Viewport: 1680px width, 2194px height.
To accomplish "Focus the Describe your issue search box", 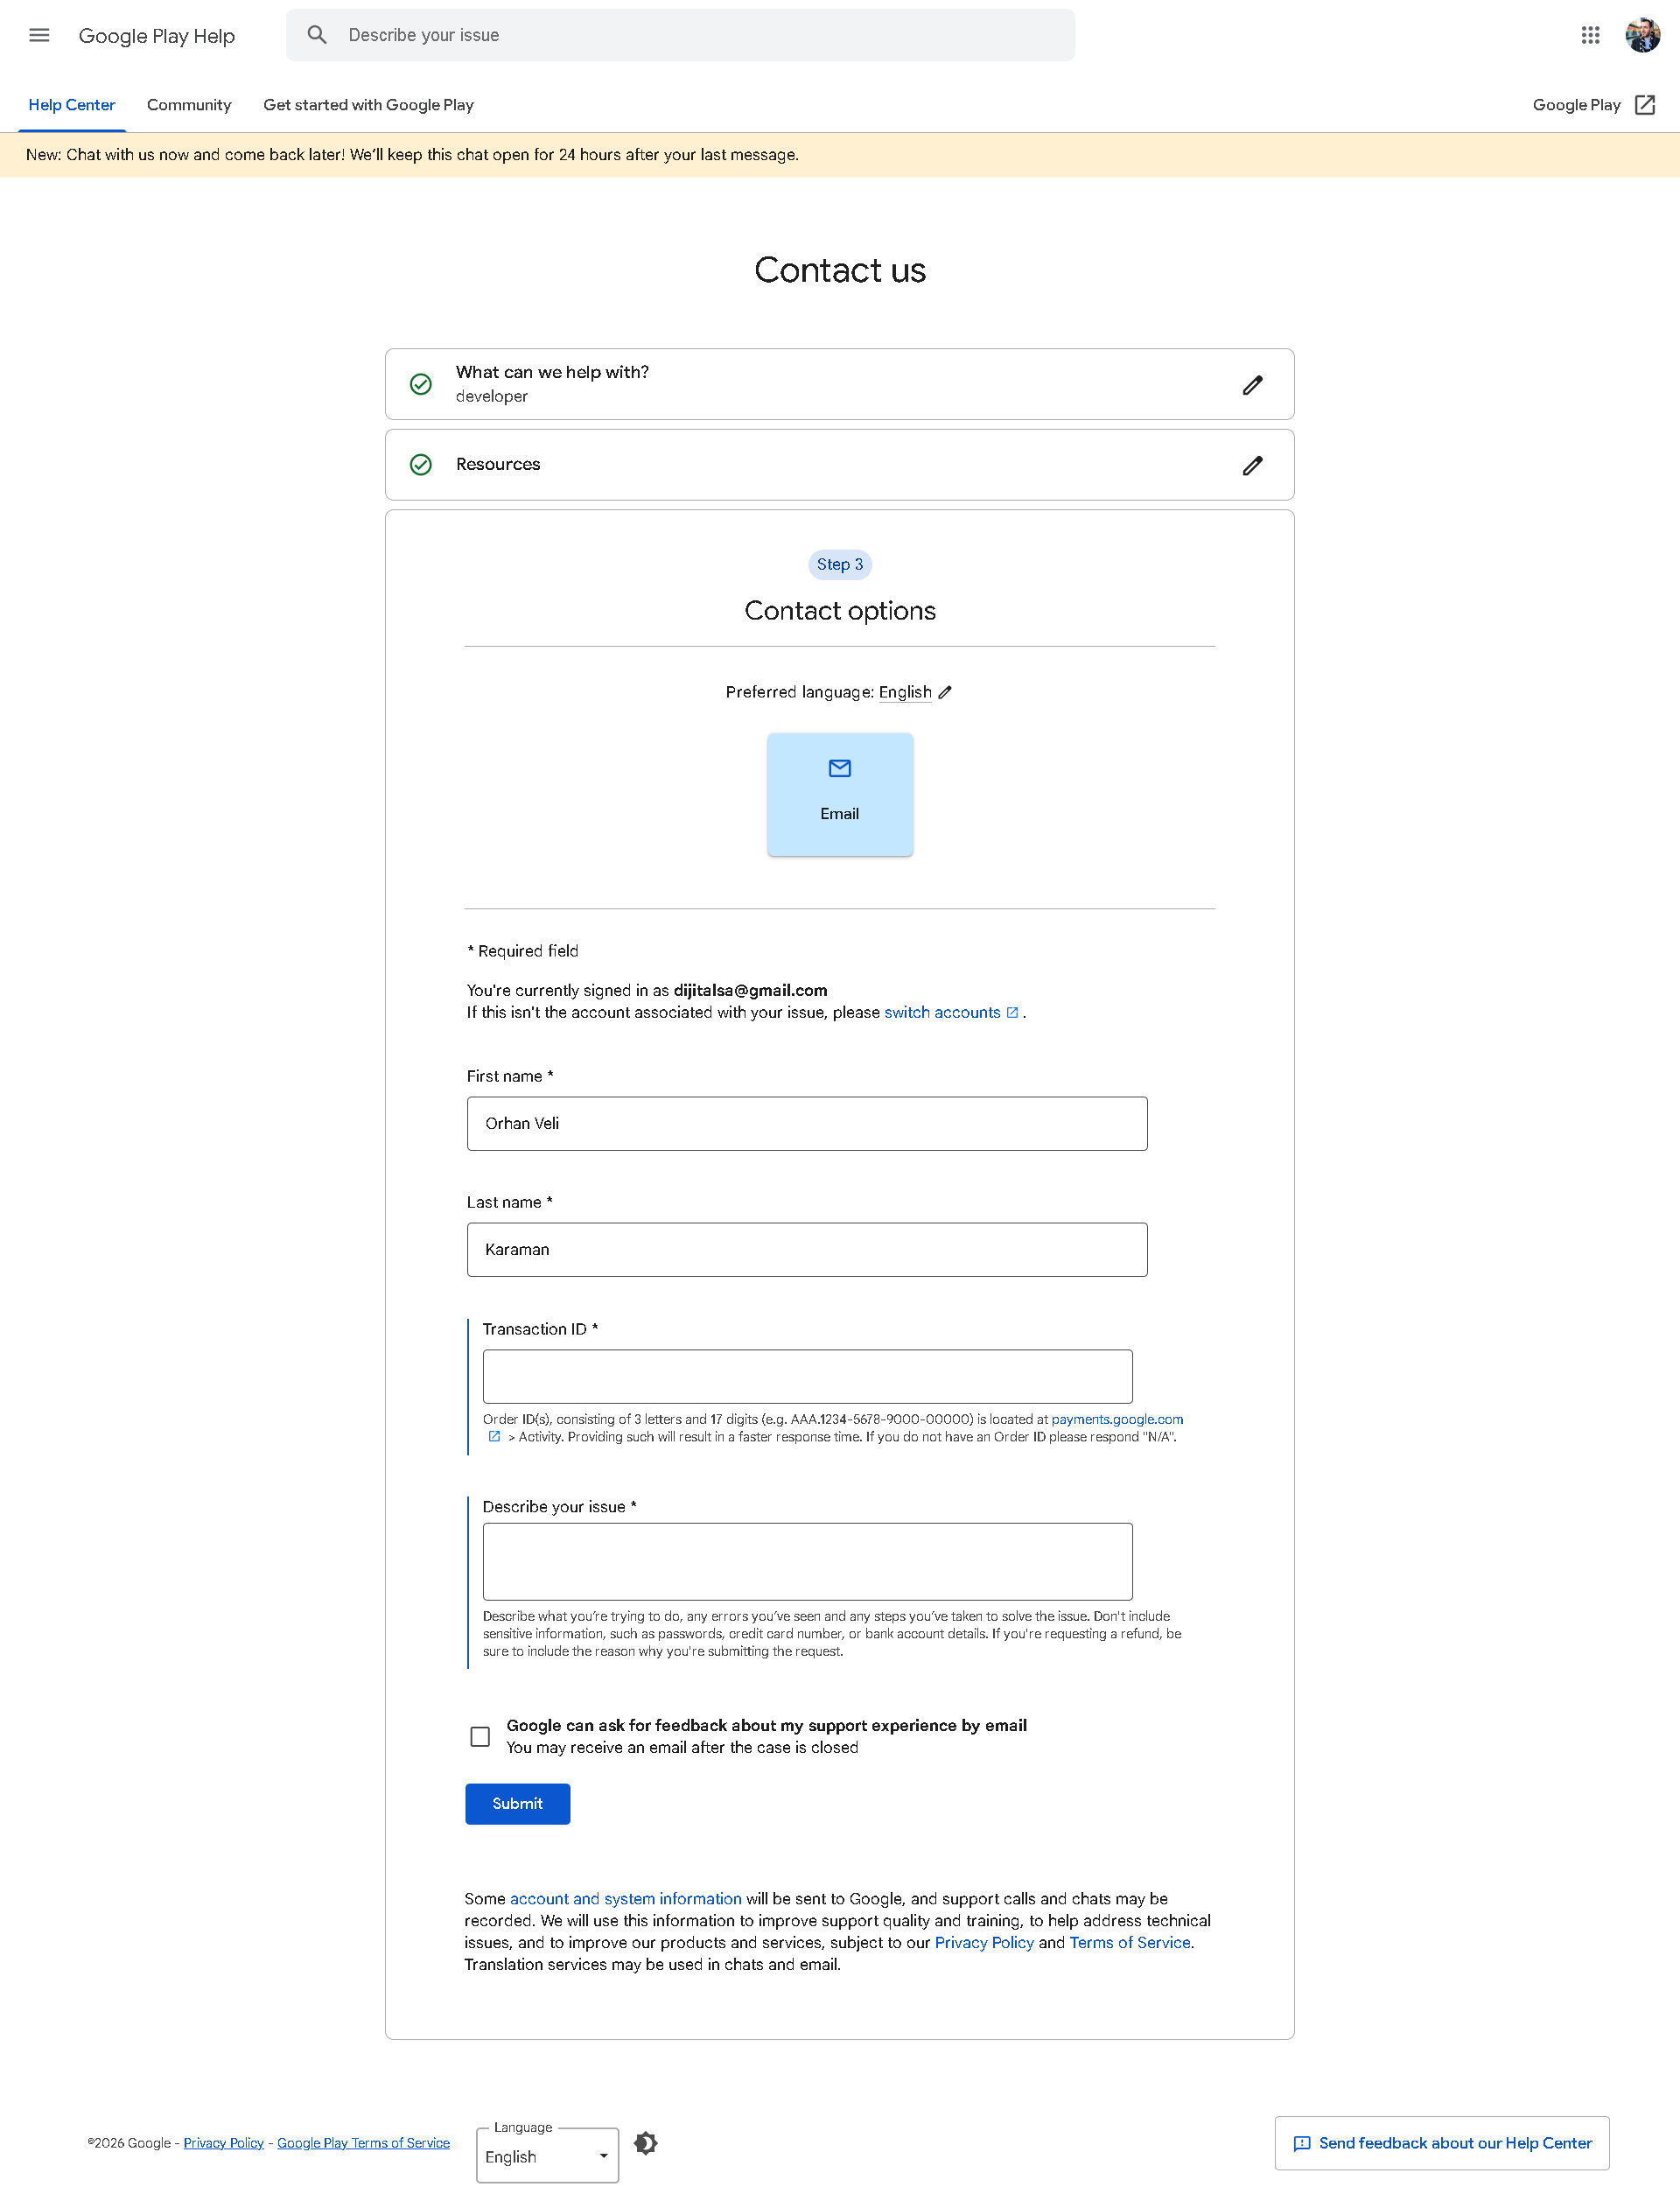I will 680,36.
